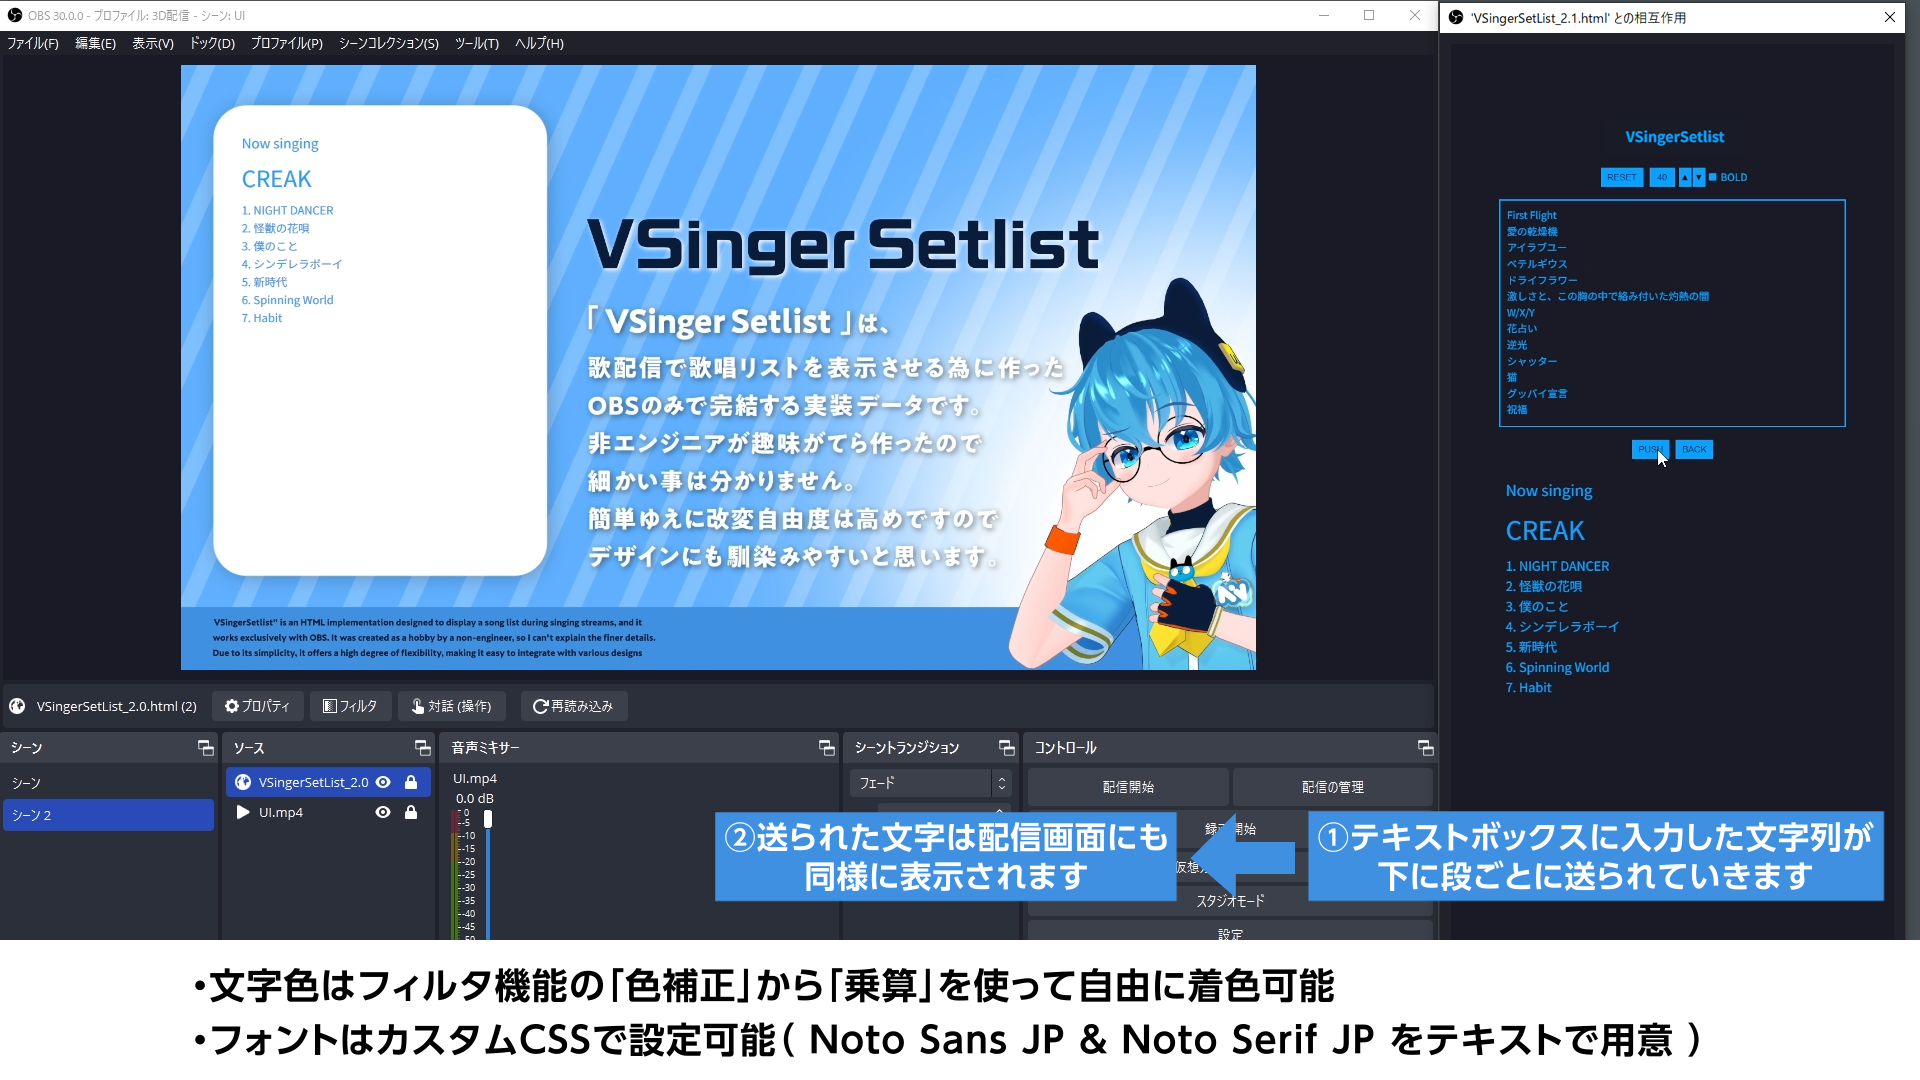Open properties for VSingerSetList_2.0.html source
This screenshot has width=1920, height=1080.
[257, 706]
